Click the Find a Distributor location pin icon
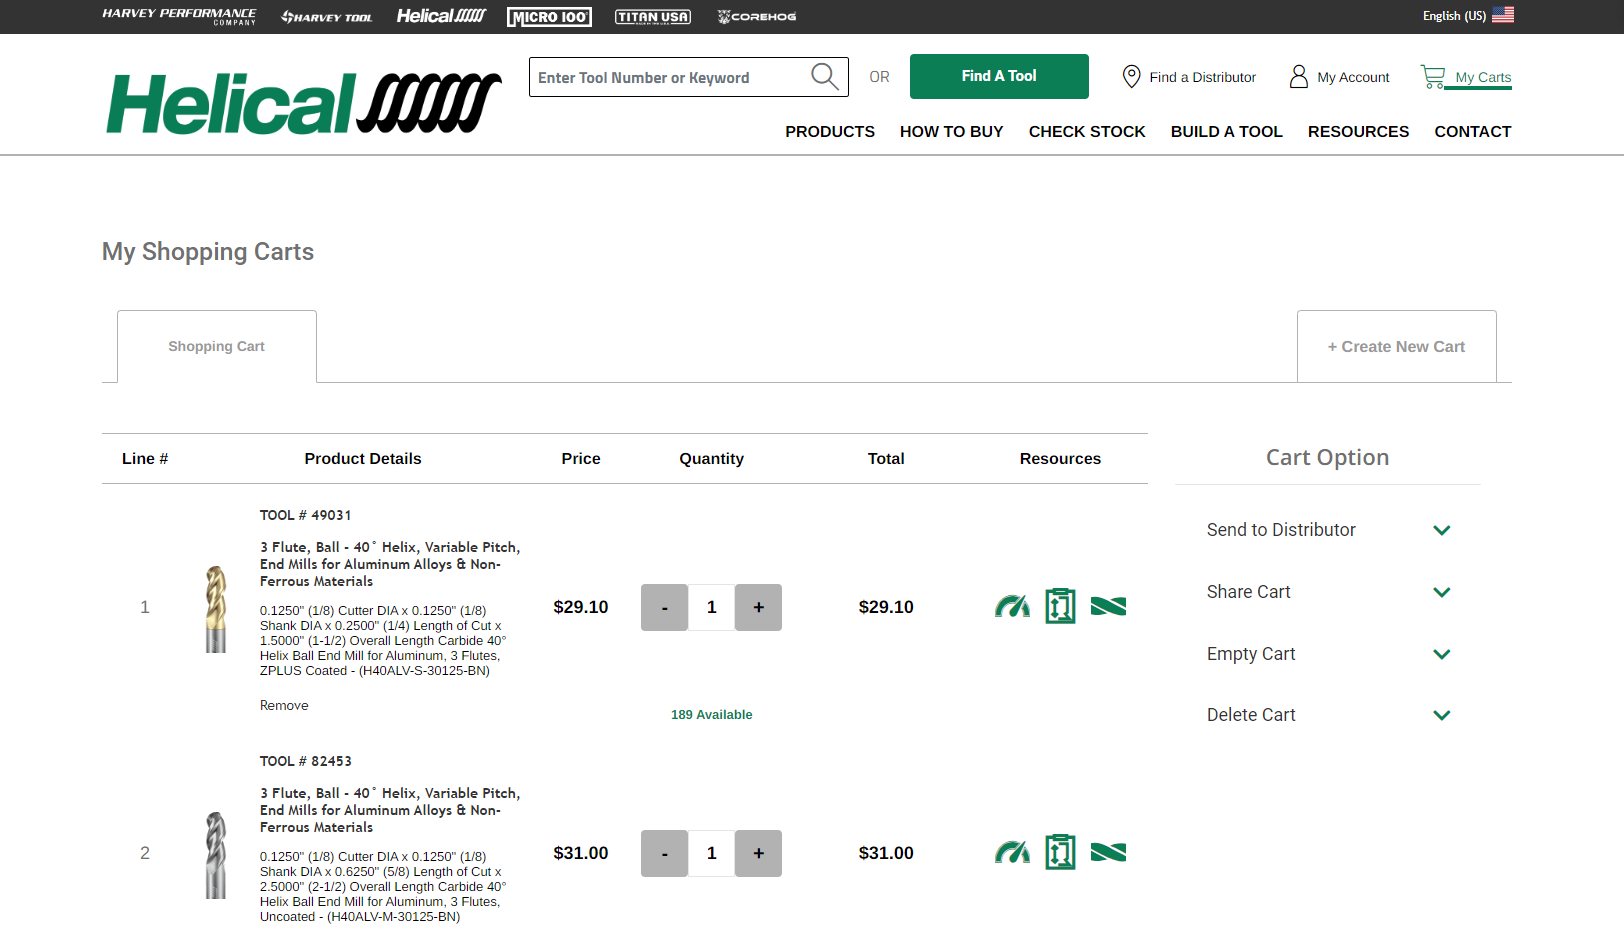The image size is (1624, 926). point(1131,76)
